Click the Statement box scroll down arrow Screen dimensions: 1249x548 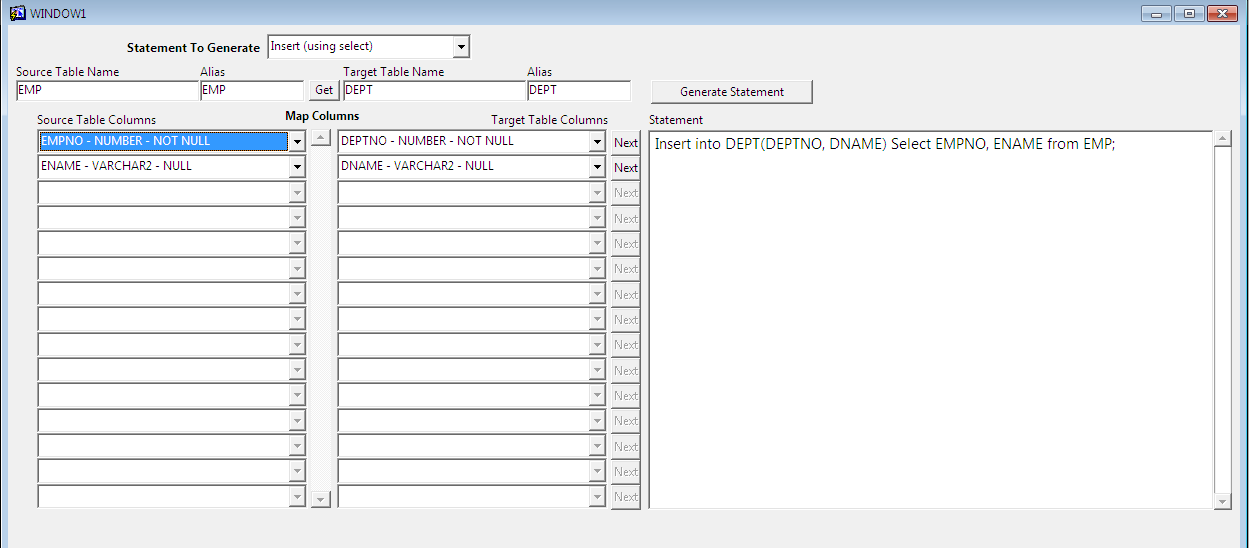click(1222, 500)
